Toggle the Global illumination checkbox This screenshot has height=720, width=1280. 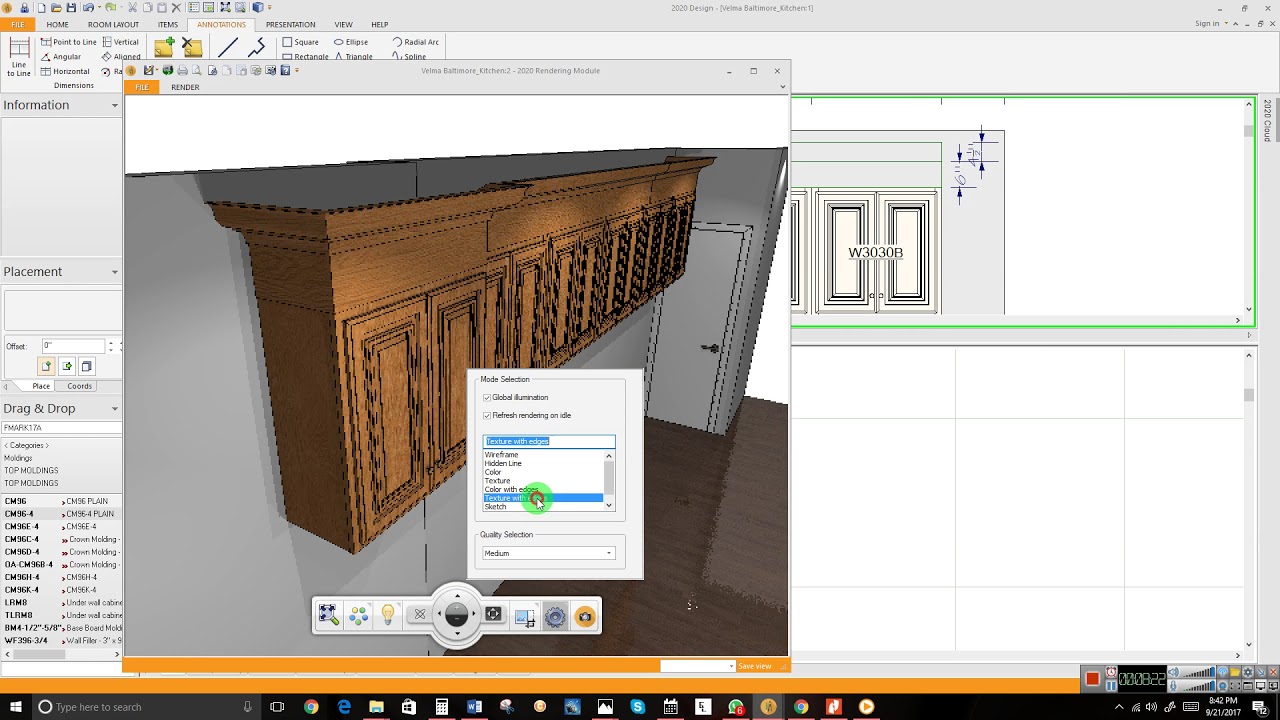(487, 398)
